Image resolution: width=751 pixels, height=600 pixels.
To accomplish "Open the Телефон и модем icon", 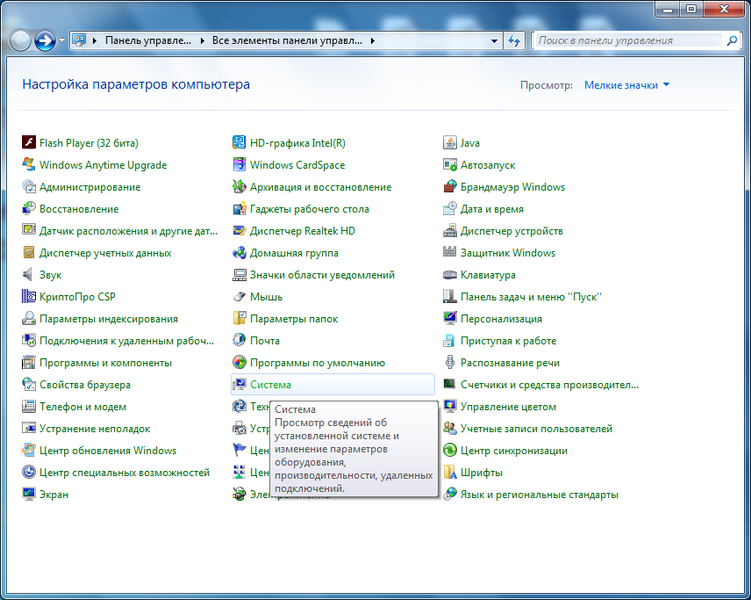I will 29,407.
